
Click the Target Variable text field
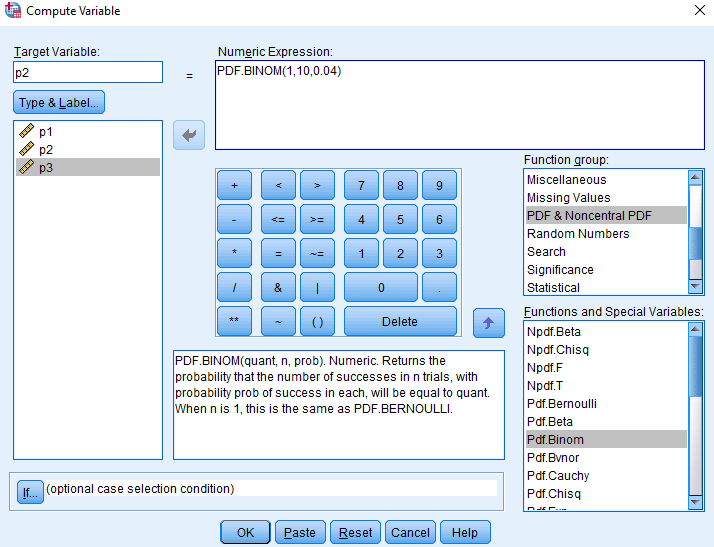(x=88, y=73)
